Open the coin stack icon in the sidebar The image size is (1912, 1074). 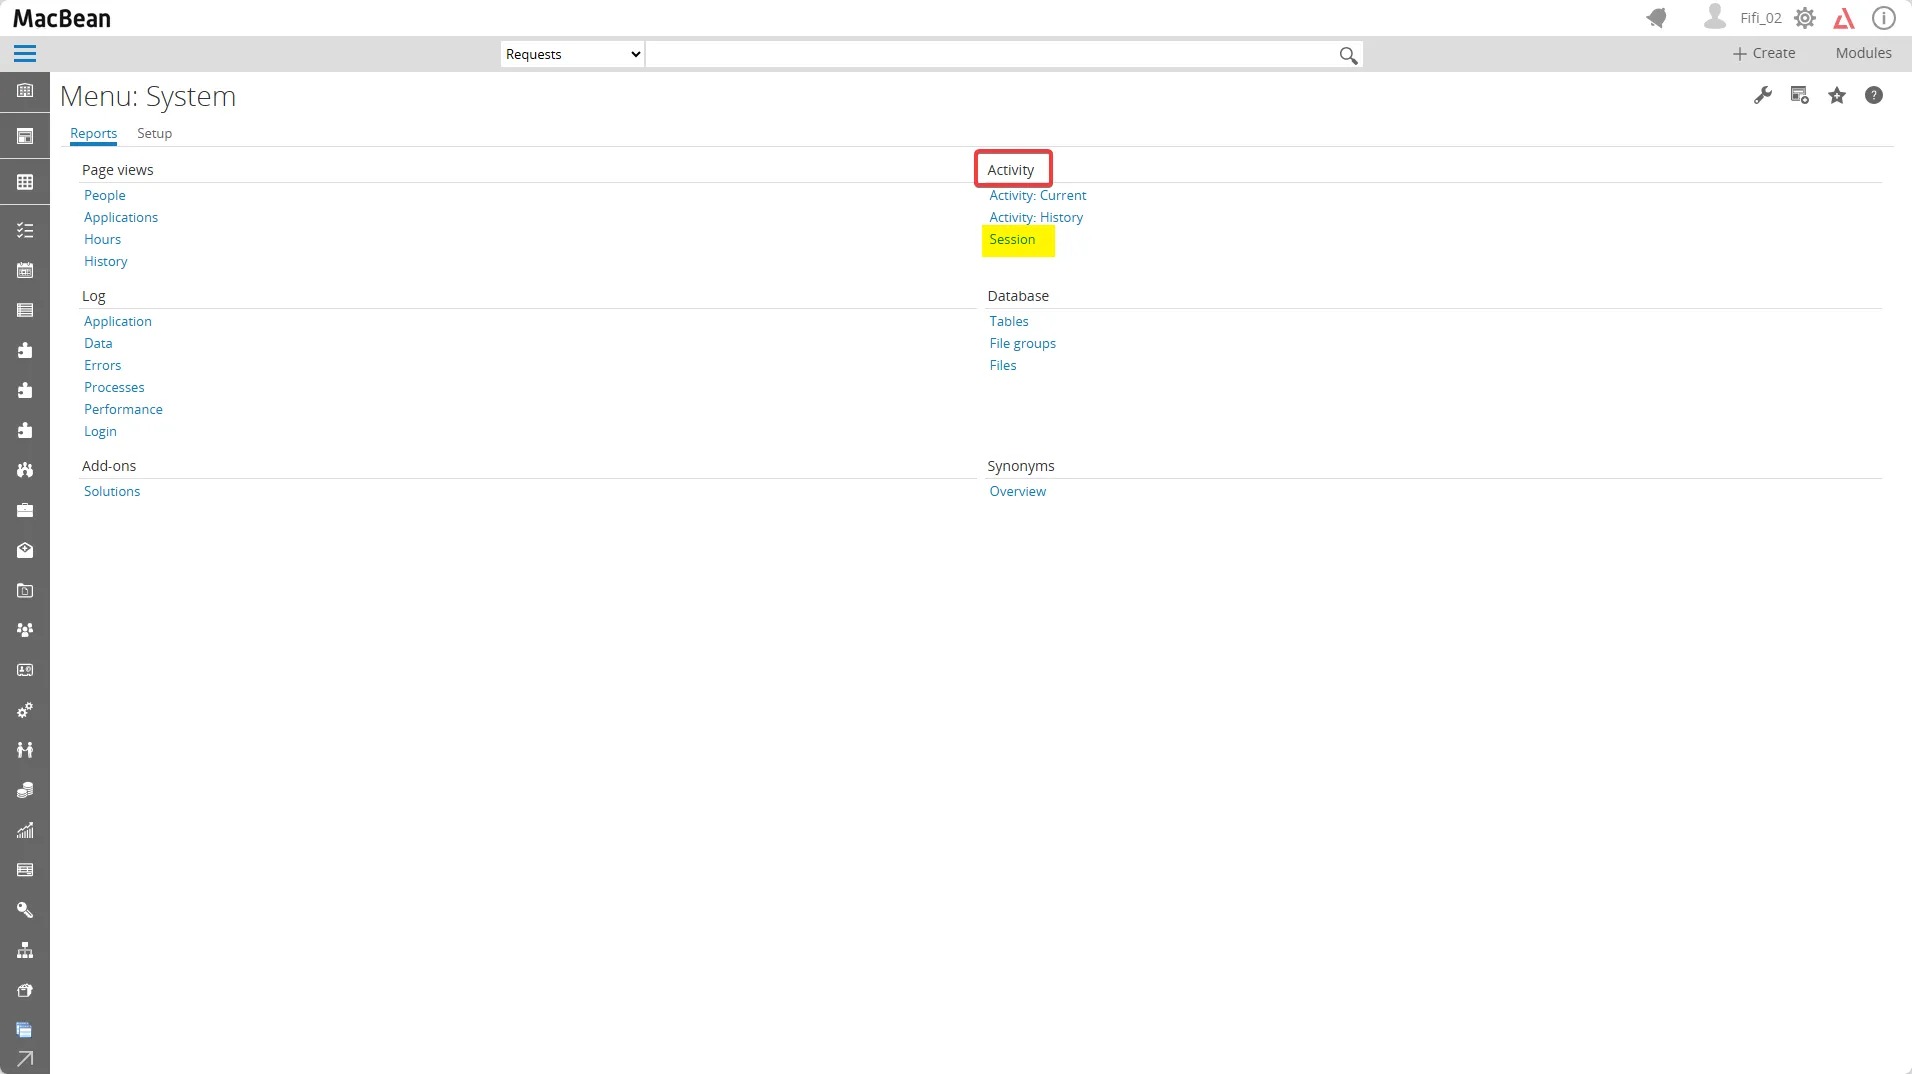25,790
